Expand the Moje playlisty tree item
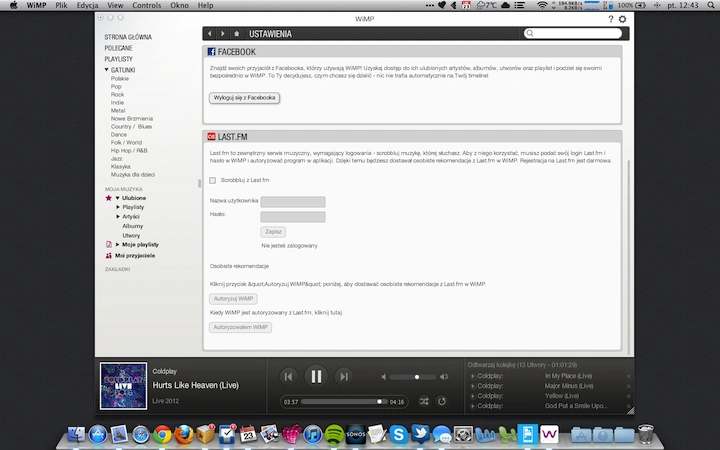 (x=118, y=245)
